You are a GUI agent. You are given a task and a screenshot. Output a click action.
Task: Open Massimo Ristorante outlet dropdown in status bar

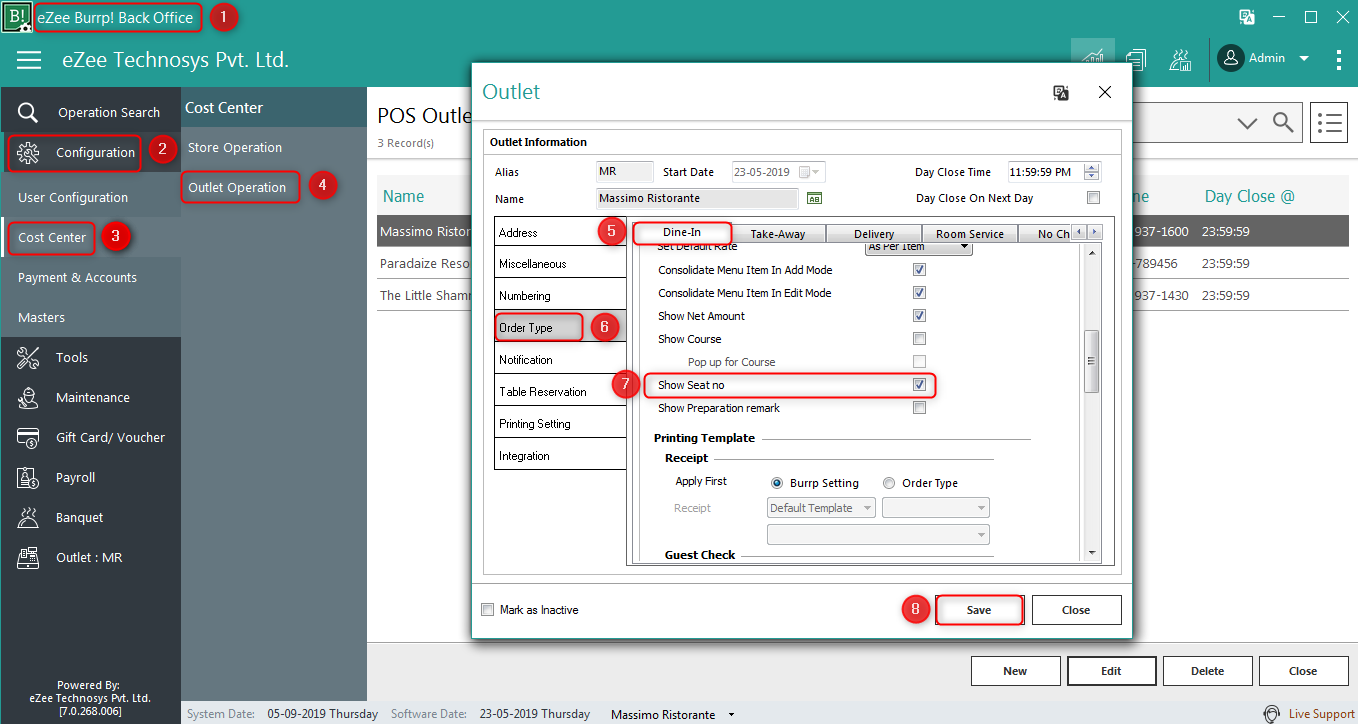point(732,715)
